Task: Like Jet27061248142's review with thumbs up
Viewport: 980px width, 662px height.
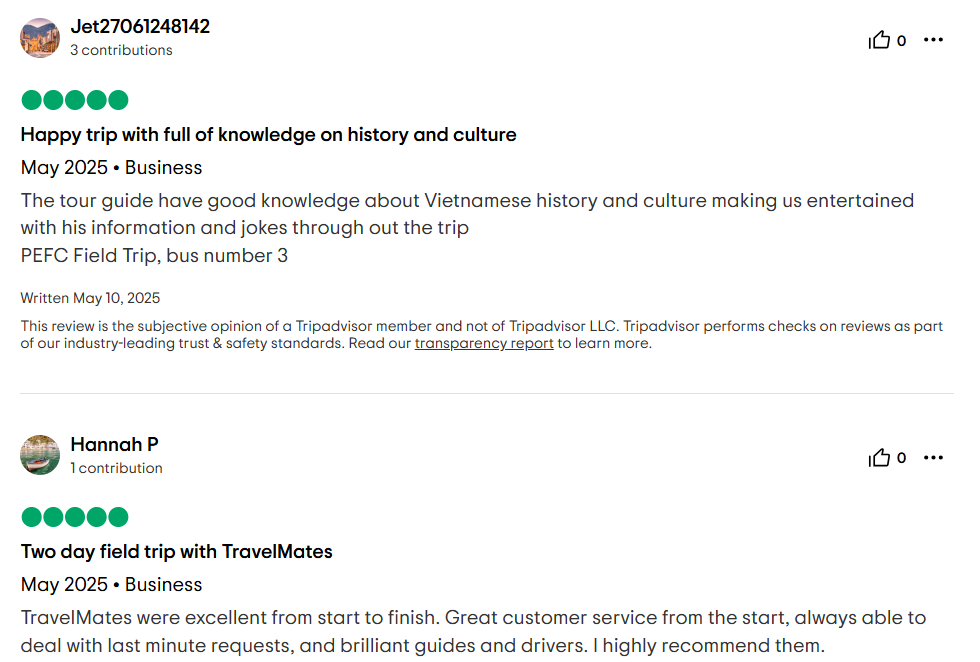Action: tap(879, 40)
